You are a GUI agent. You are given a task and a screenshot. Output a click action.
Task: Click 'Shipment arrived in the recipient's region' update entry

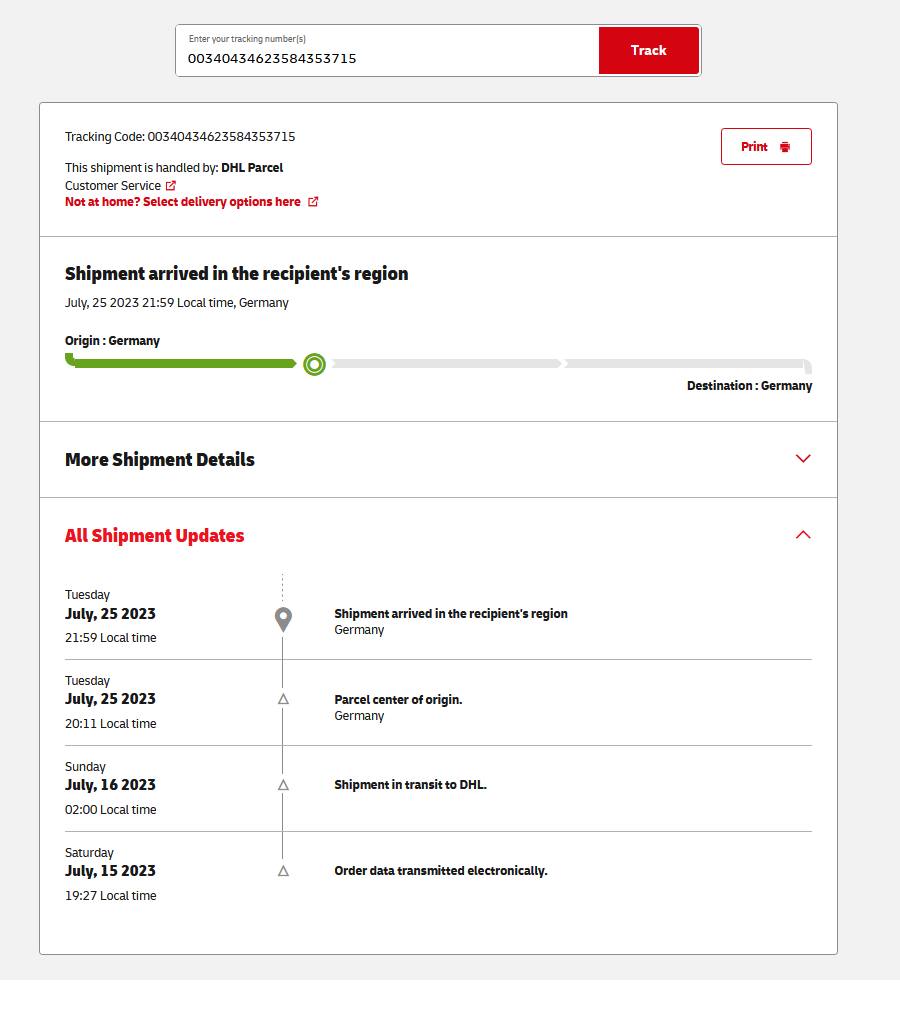point(451,614)
